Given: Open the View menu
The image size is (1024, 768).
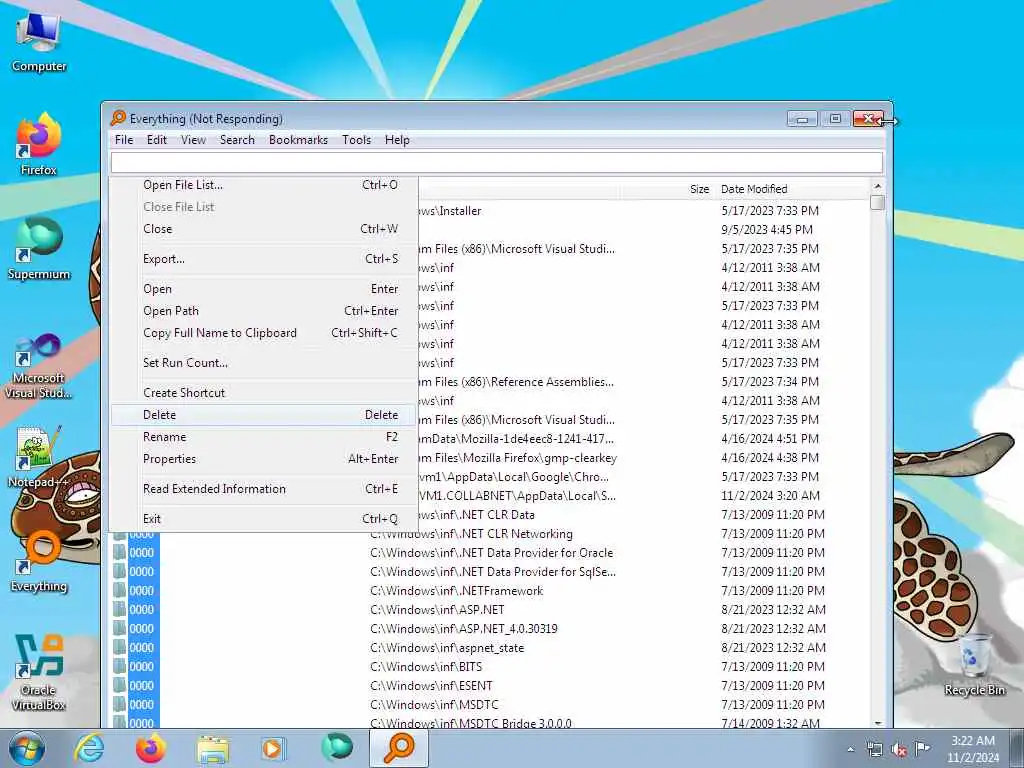Looking at the screenshot, I should click(x=193, y=140).
